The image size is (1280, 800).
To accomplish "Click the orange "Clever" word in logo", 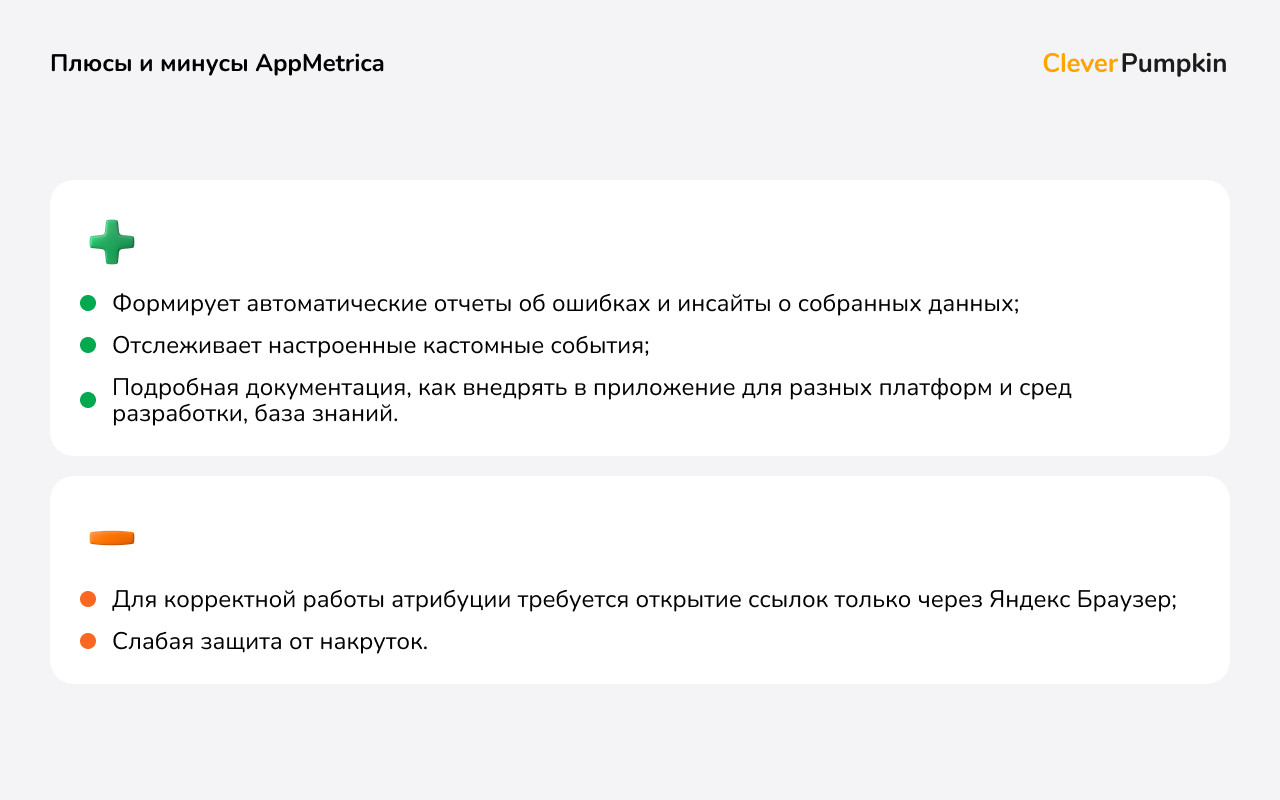I will point(1079,64).
